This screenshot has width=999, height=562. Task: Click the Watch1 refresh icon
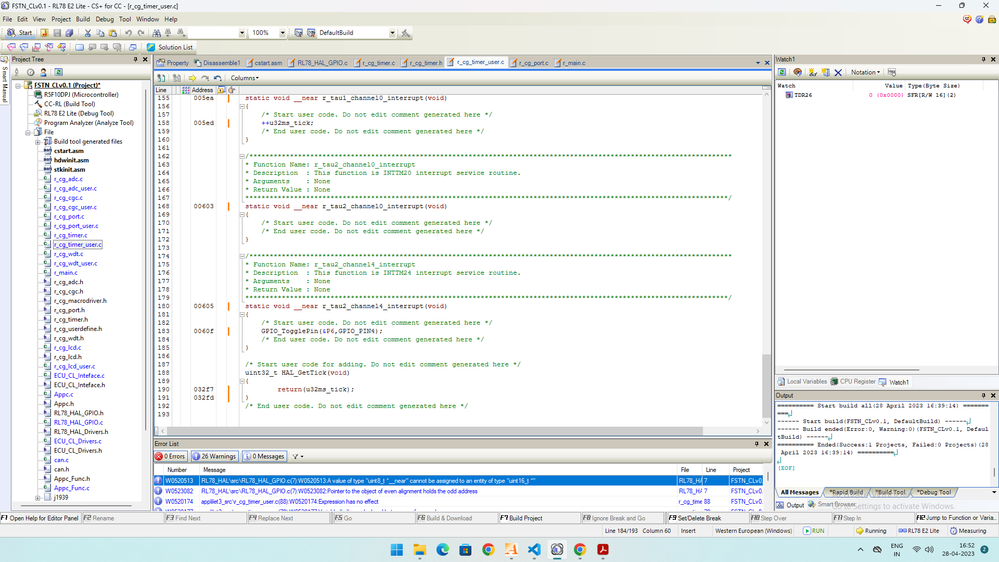click(782, 73)
